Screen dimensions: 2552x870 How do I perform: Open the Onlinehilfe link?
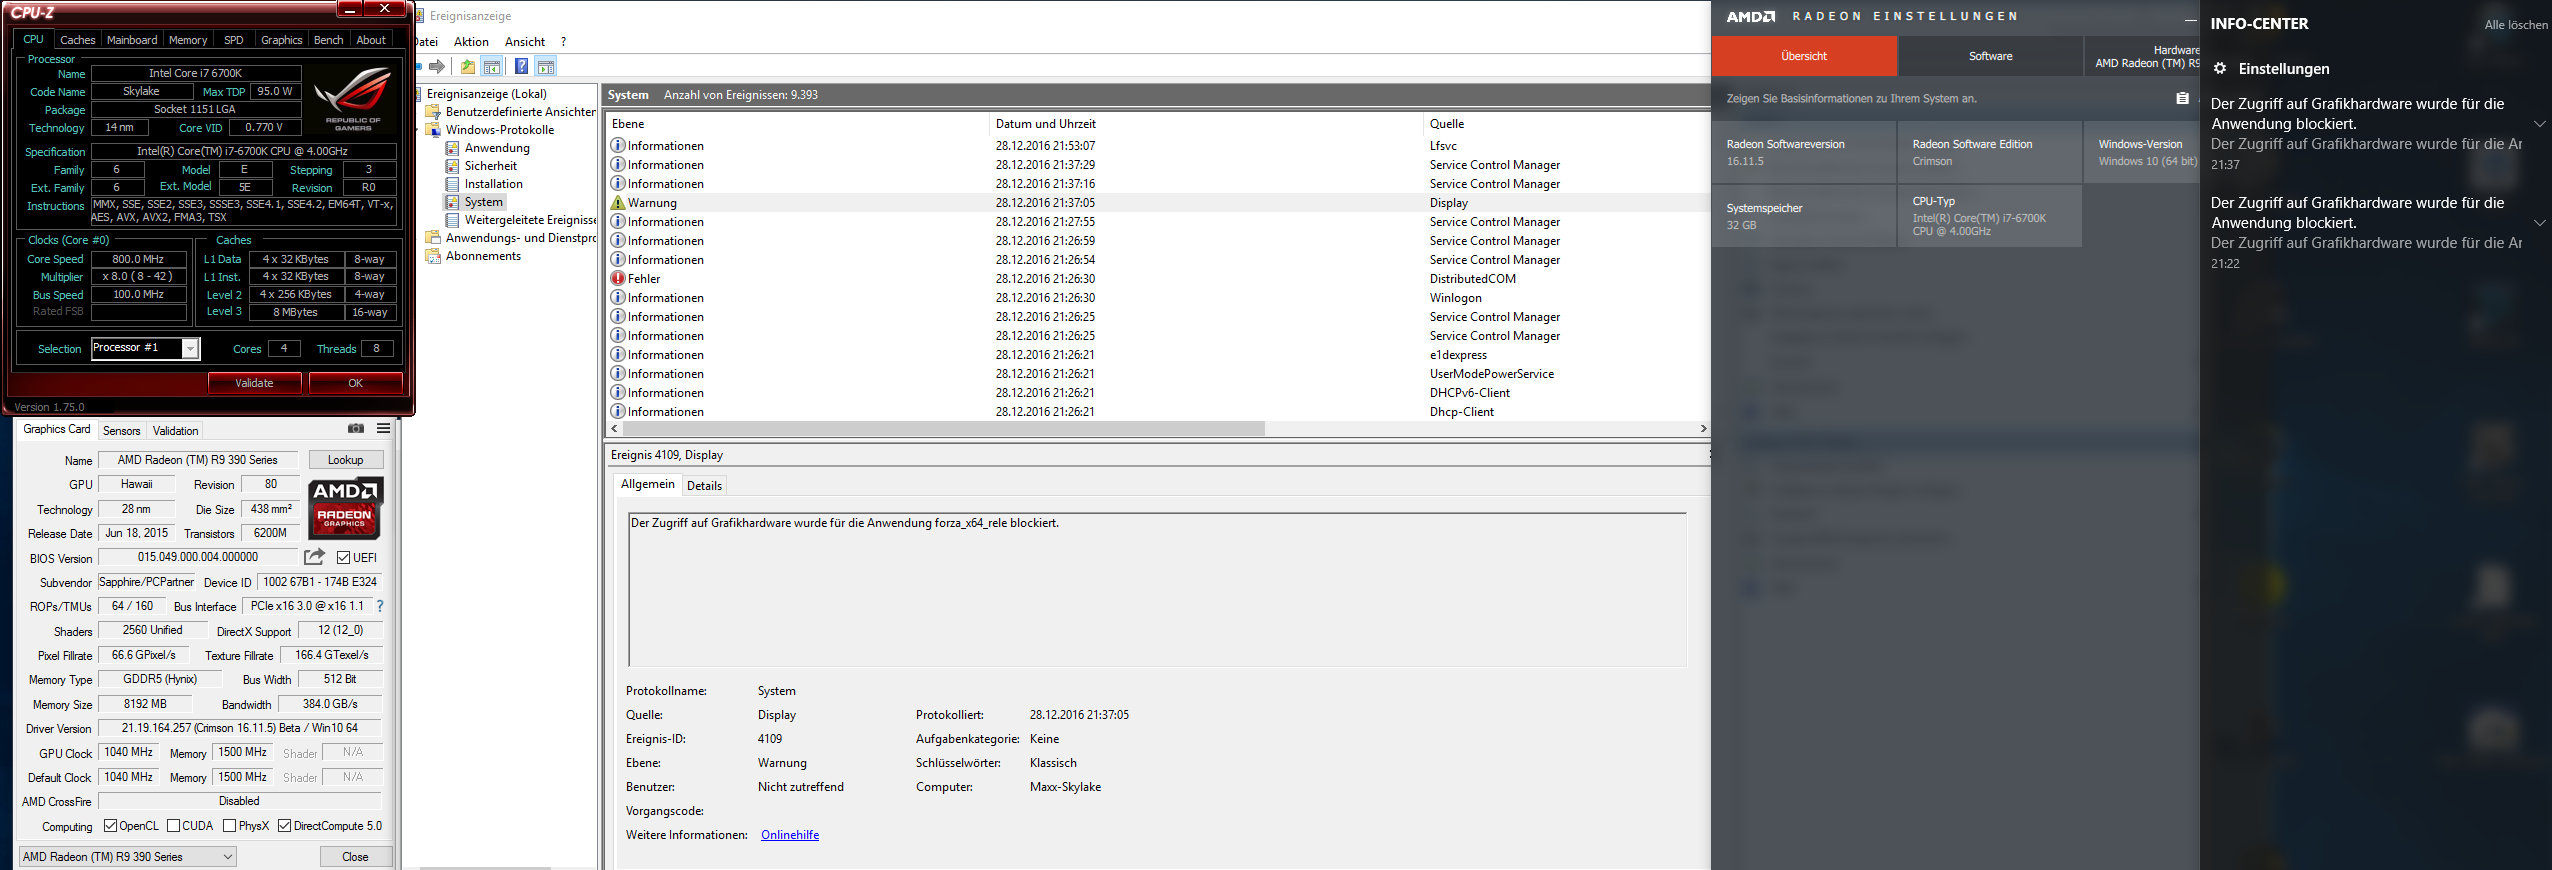point(790,835)
